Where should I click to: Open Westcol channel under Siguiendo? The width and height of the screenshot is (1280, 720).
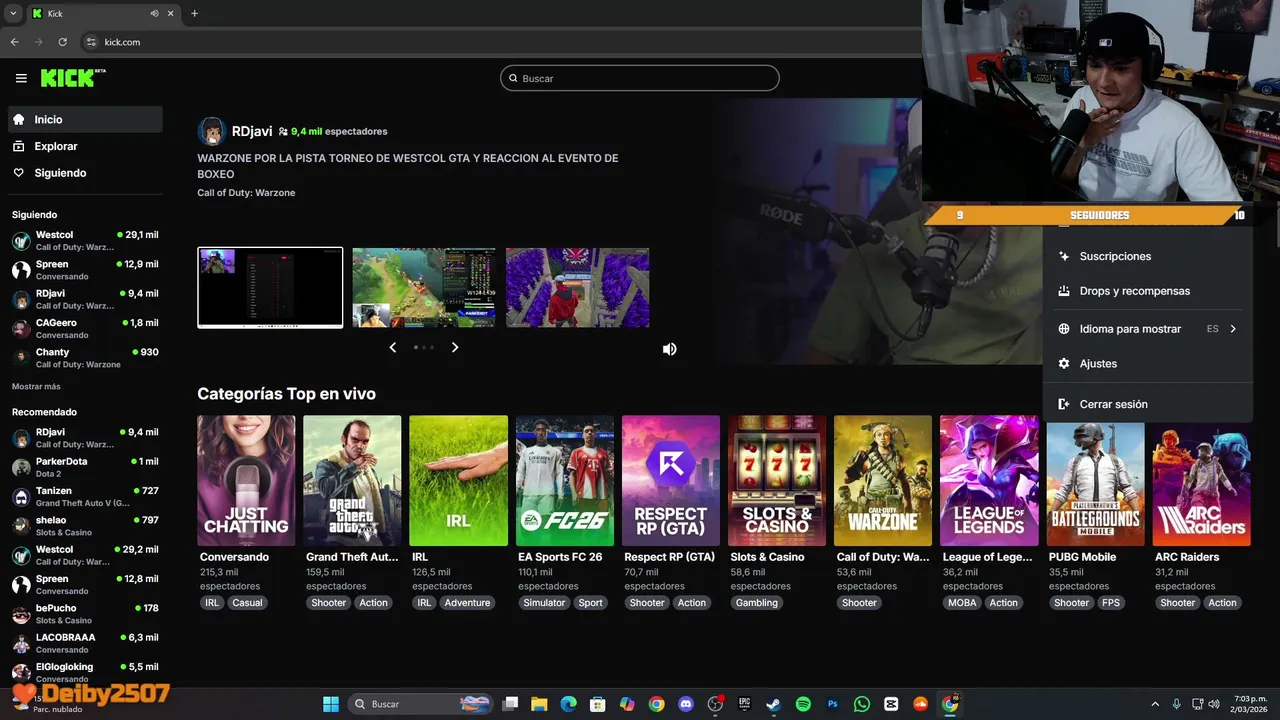coord(85,241)
